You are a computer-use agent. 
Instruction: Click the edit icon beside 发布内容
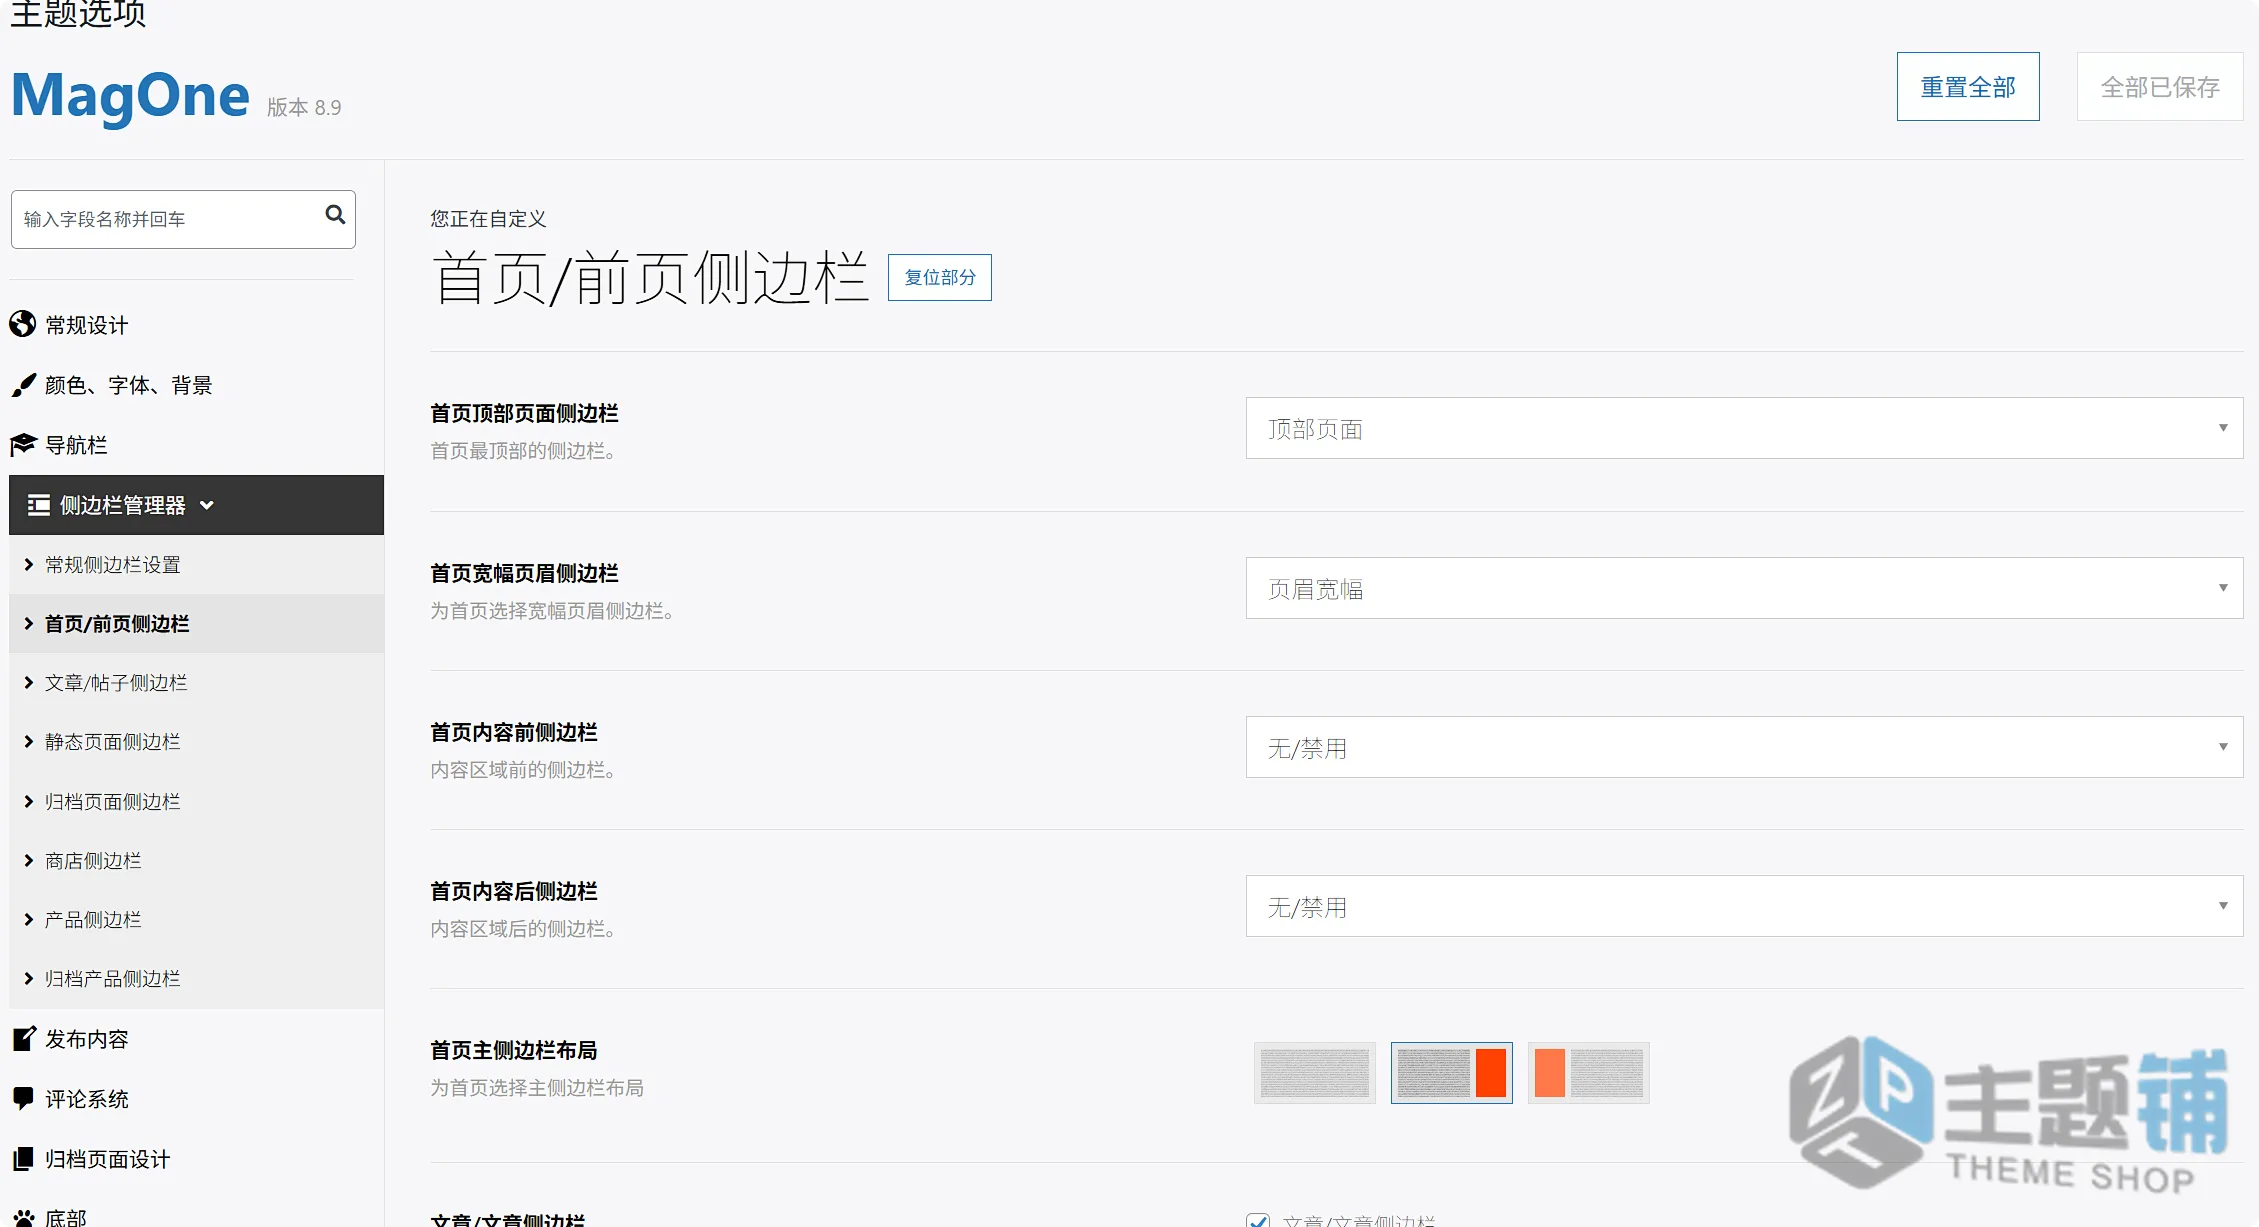(24, 1039)
